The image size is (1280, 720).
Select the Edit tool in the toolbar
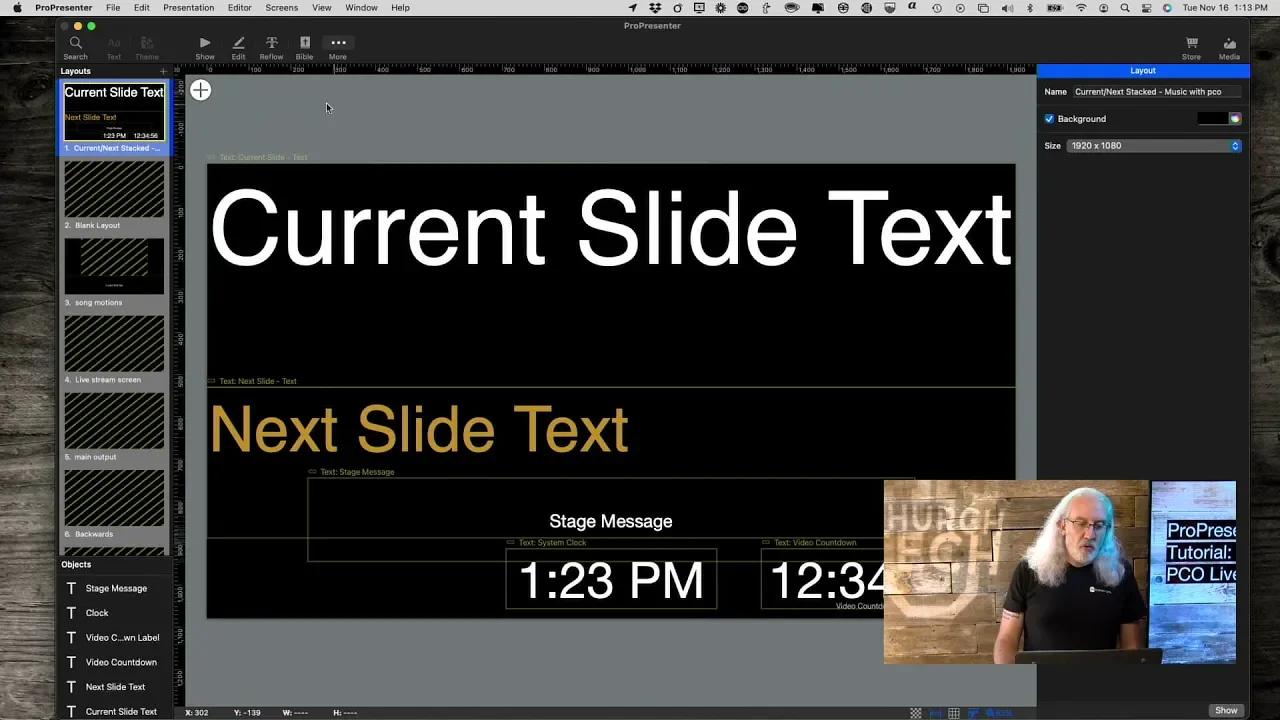click(238, 46)
